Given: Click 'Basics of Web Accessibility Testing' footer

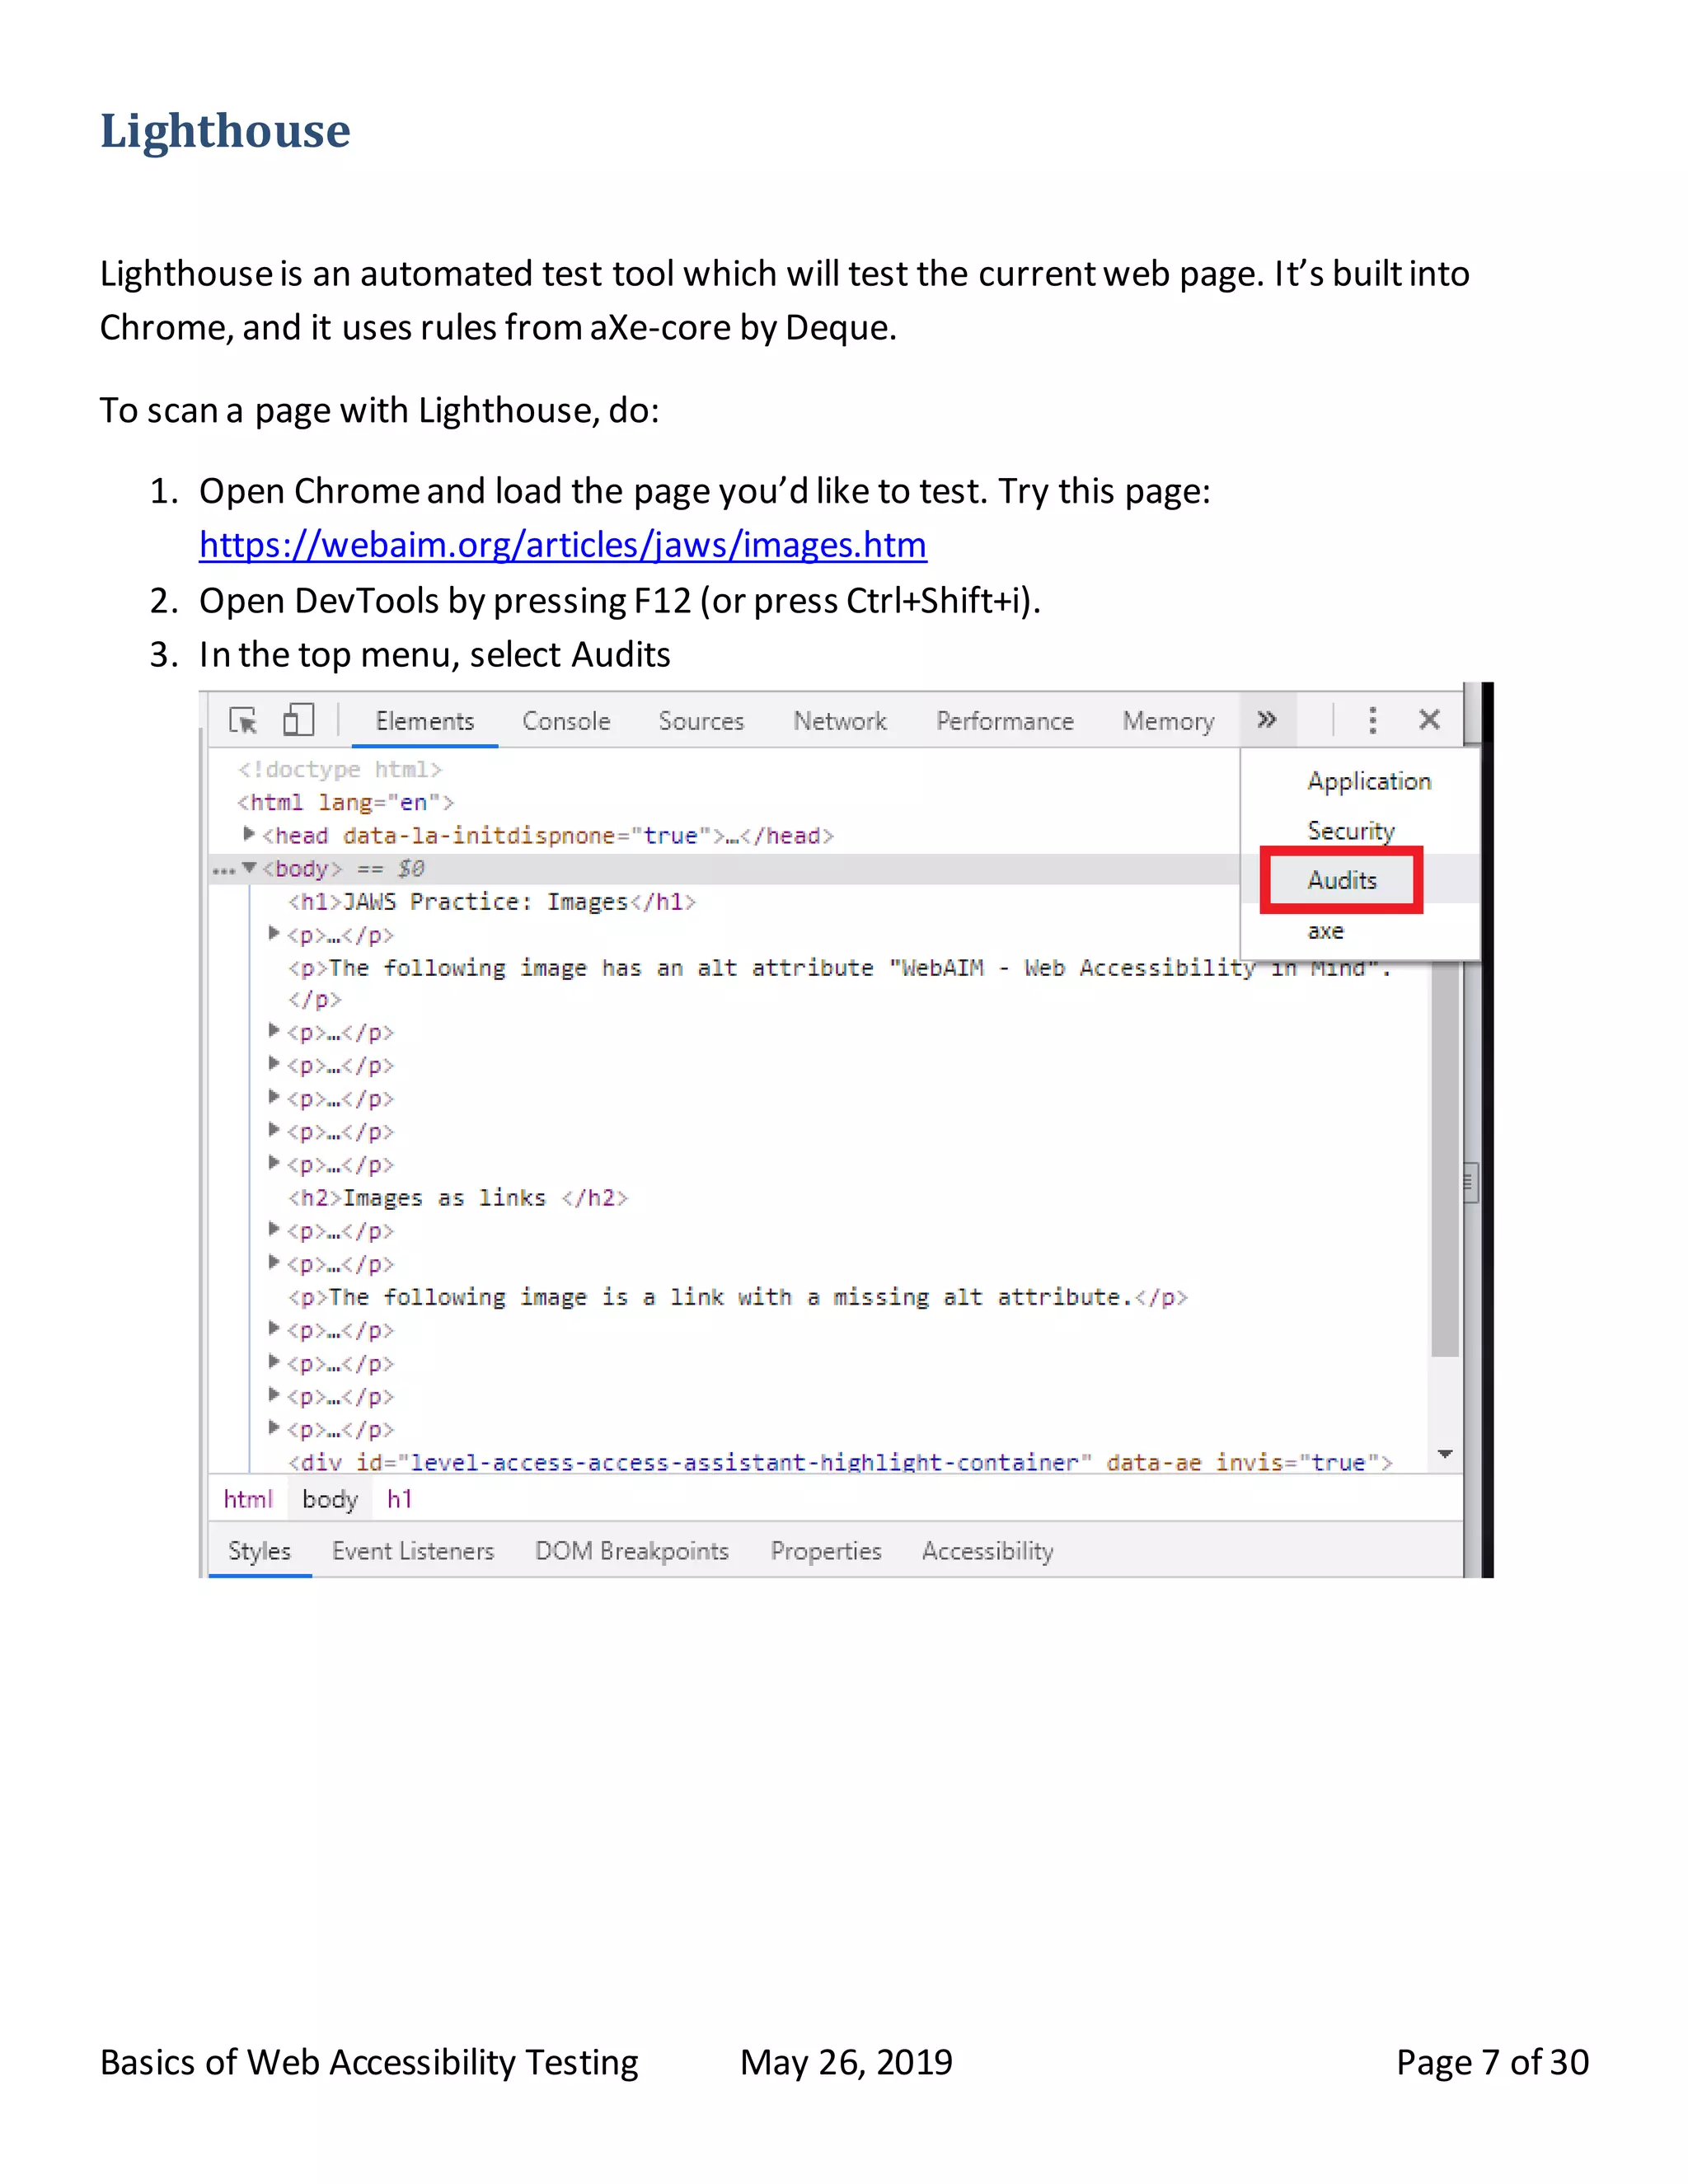Looking at the screenshot, I should [x=369, y=2062].
